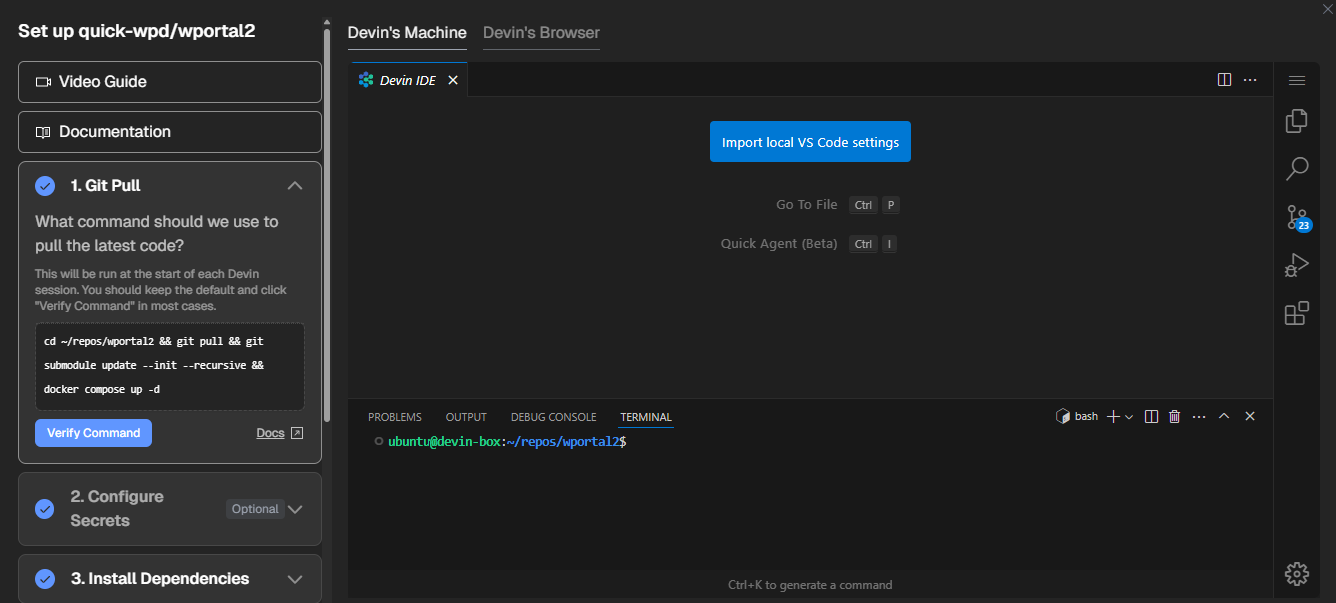Open the Manage gear settings icon

tap(1296, 573)
